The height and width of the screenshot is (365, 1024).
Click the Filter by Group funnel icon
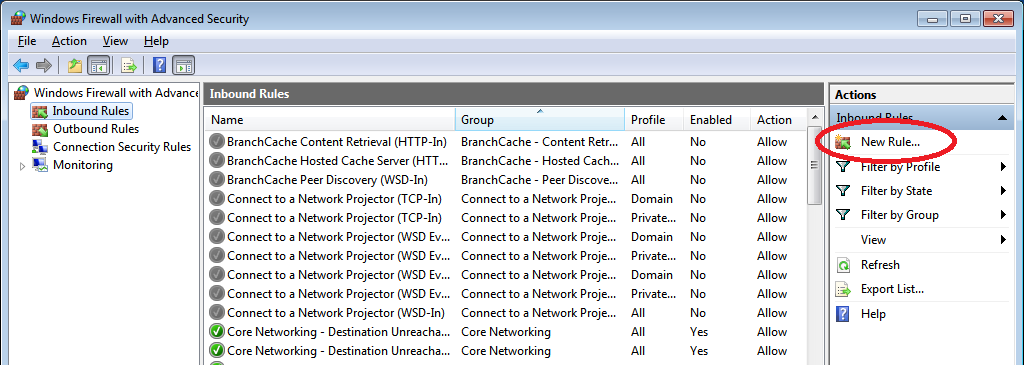[x=844, y=215]
